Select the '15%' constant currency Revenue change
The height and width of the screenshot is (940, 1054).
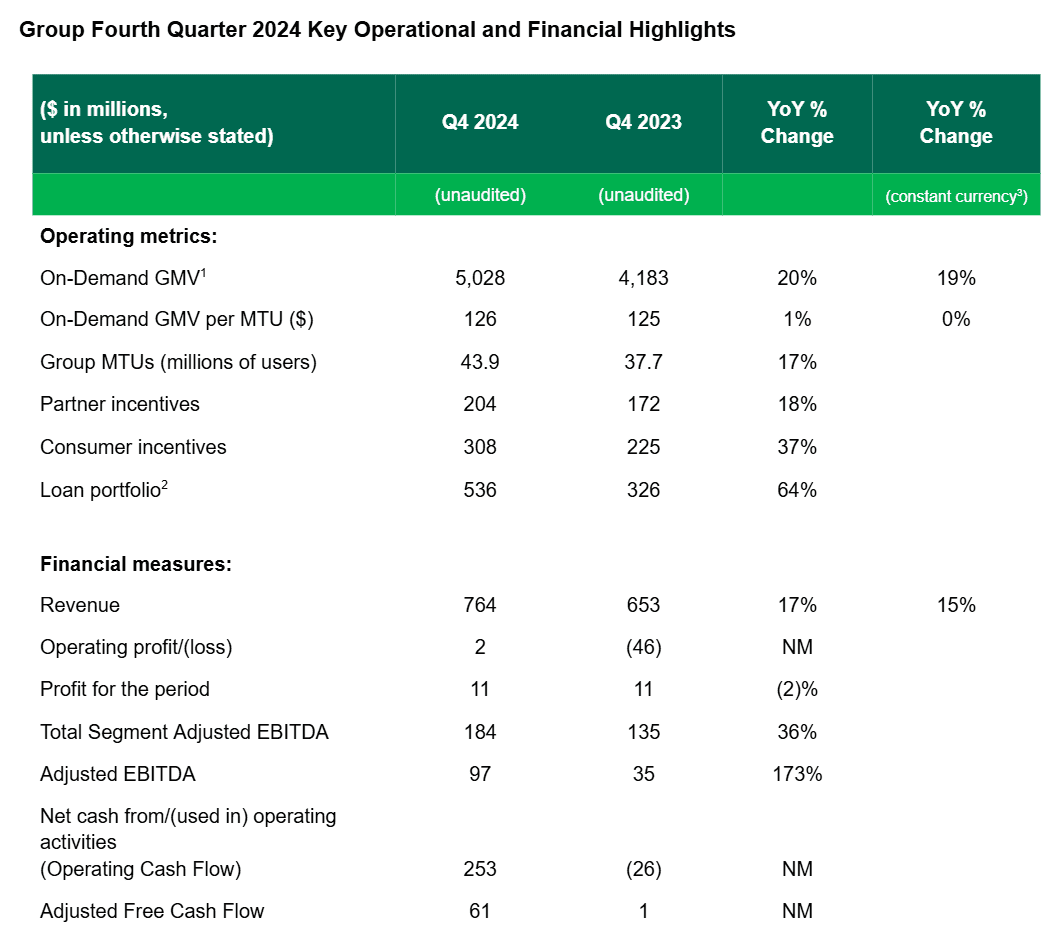(956, 604)
